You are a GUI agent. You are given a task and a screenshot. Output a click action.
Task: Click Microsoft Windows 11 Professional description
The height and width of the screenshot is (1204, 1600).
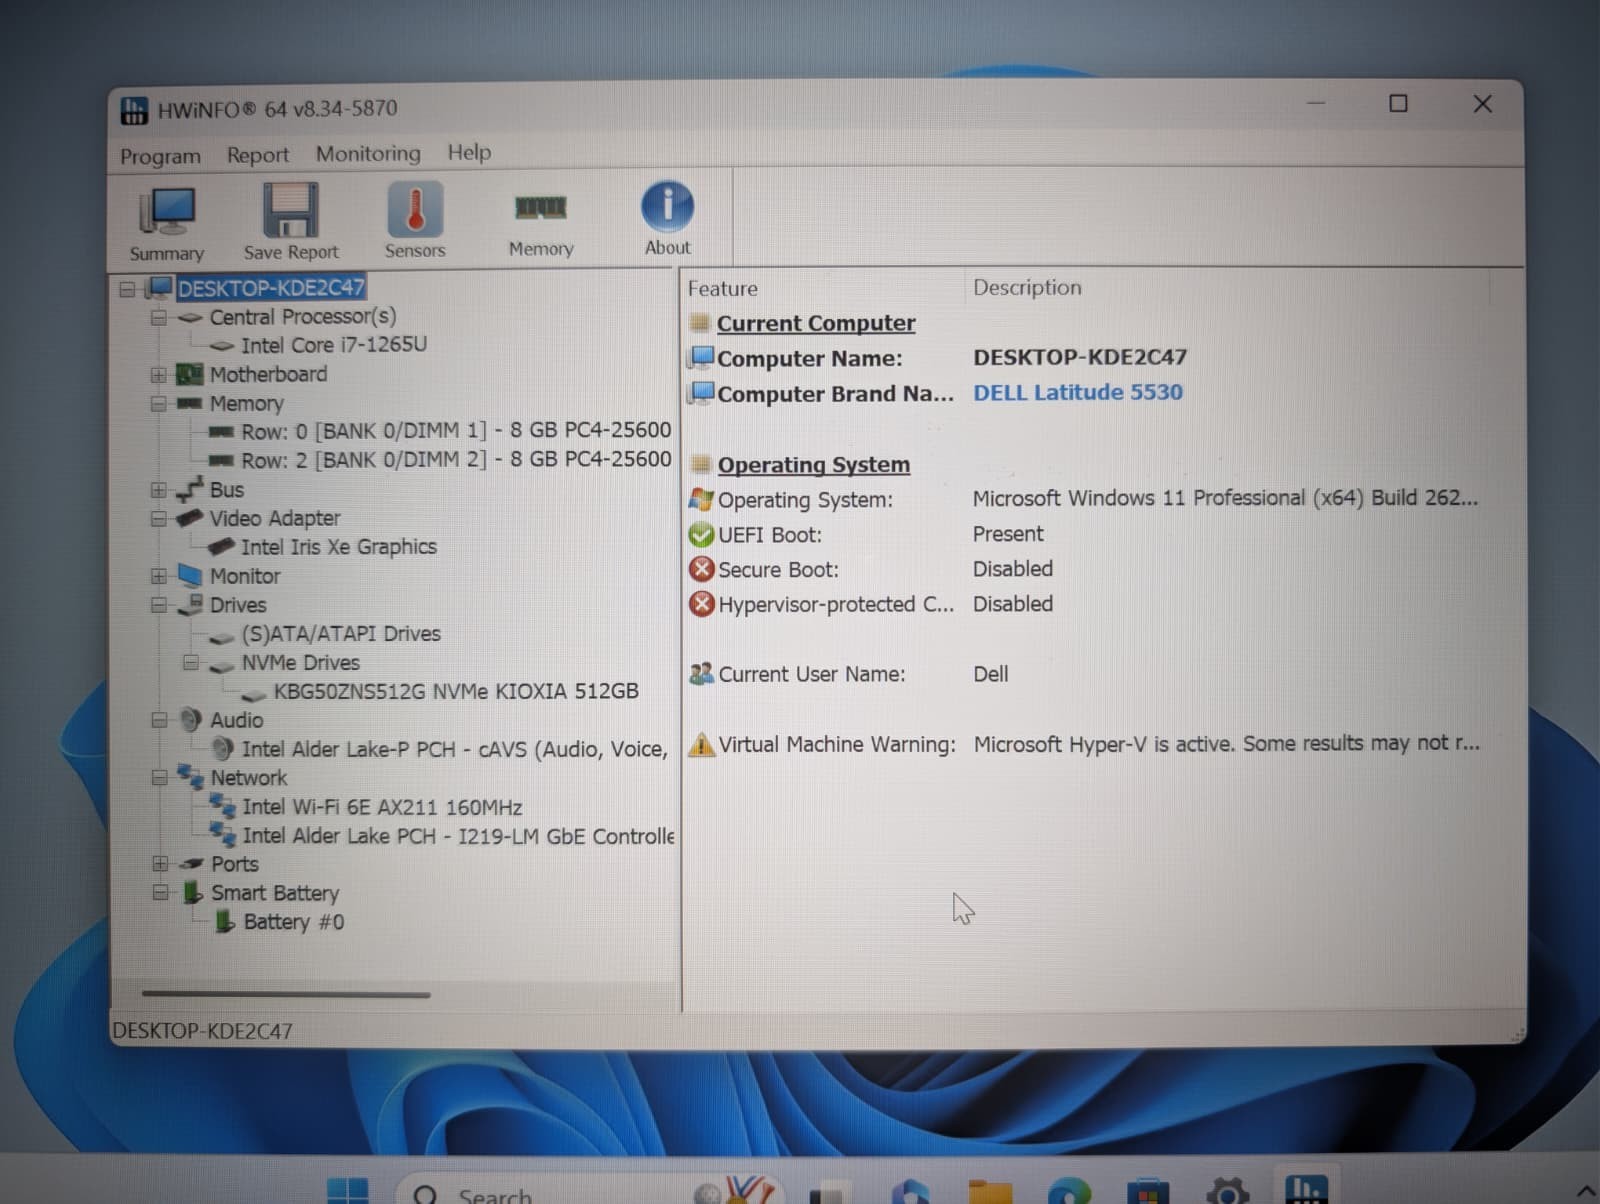(1225, 498)
